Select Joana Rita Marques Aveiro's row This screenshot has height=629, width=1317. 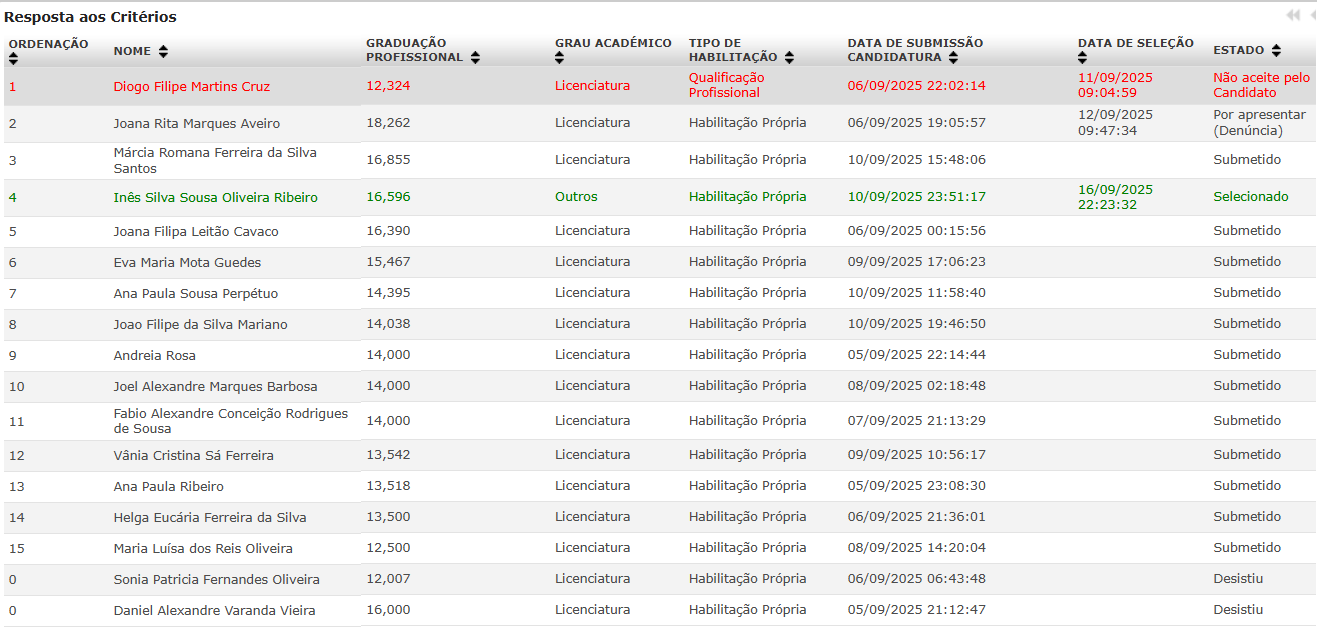[196, 124]
